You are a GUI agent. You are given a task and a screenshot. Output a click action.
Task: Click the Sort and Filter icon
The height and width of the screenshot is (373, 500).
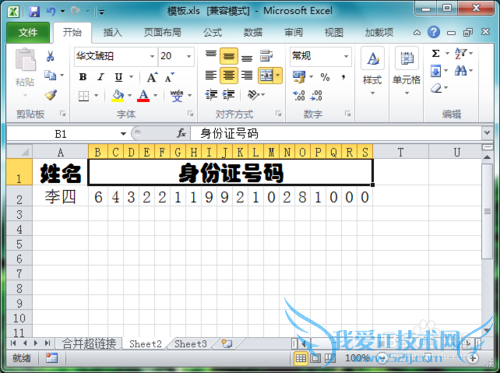pyautogui.click(x=461, y=53)
